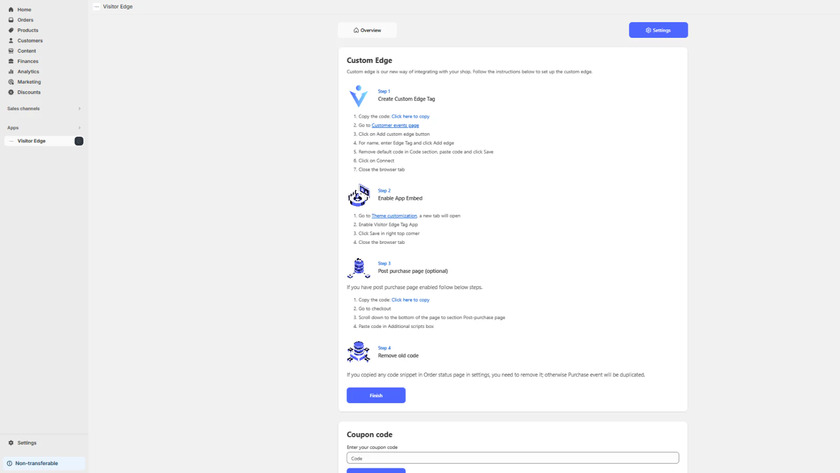Click the Marketing target icon
Viewport: 840px width, 473px height.
tap(11, 82)
